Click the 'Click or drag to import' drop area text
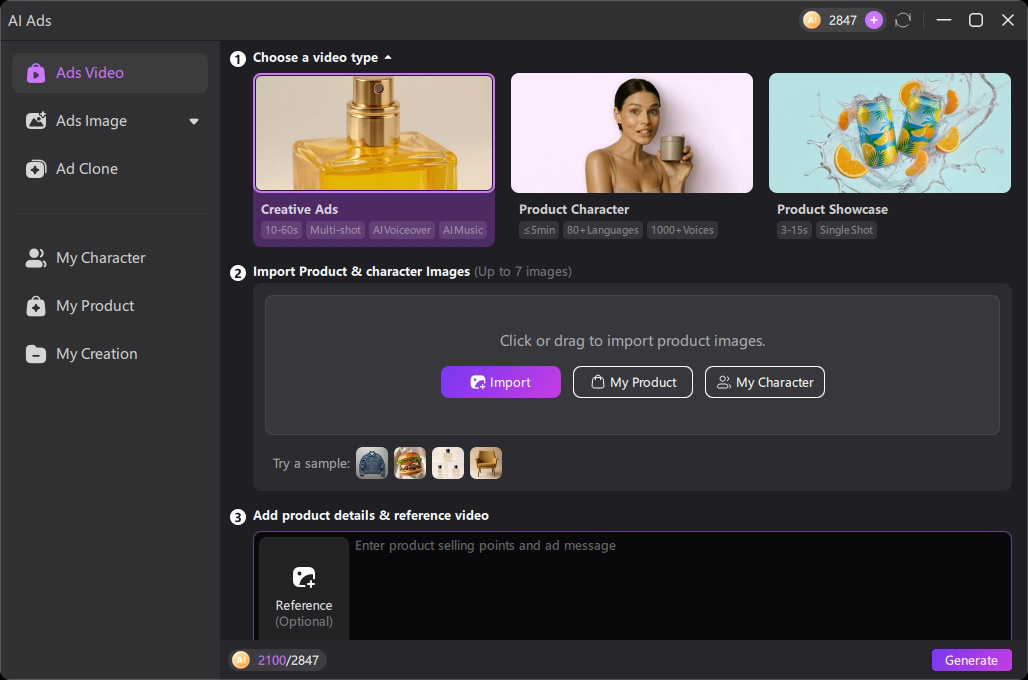Viewport: 1028px width, 680px height. click(x=633, y=341)
